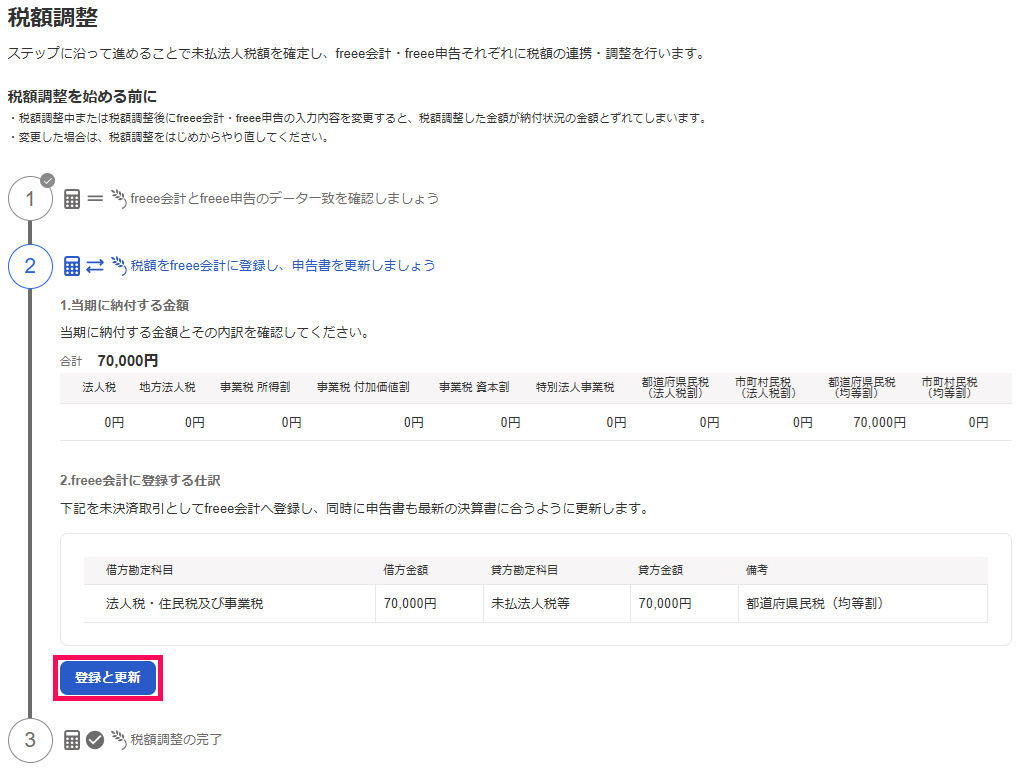
Task: Click the 借方金額 header
Action: (405, 570)
